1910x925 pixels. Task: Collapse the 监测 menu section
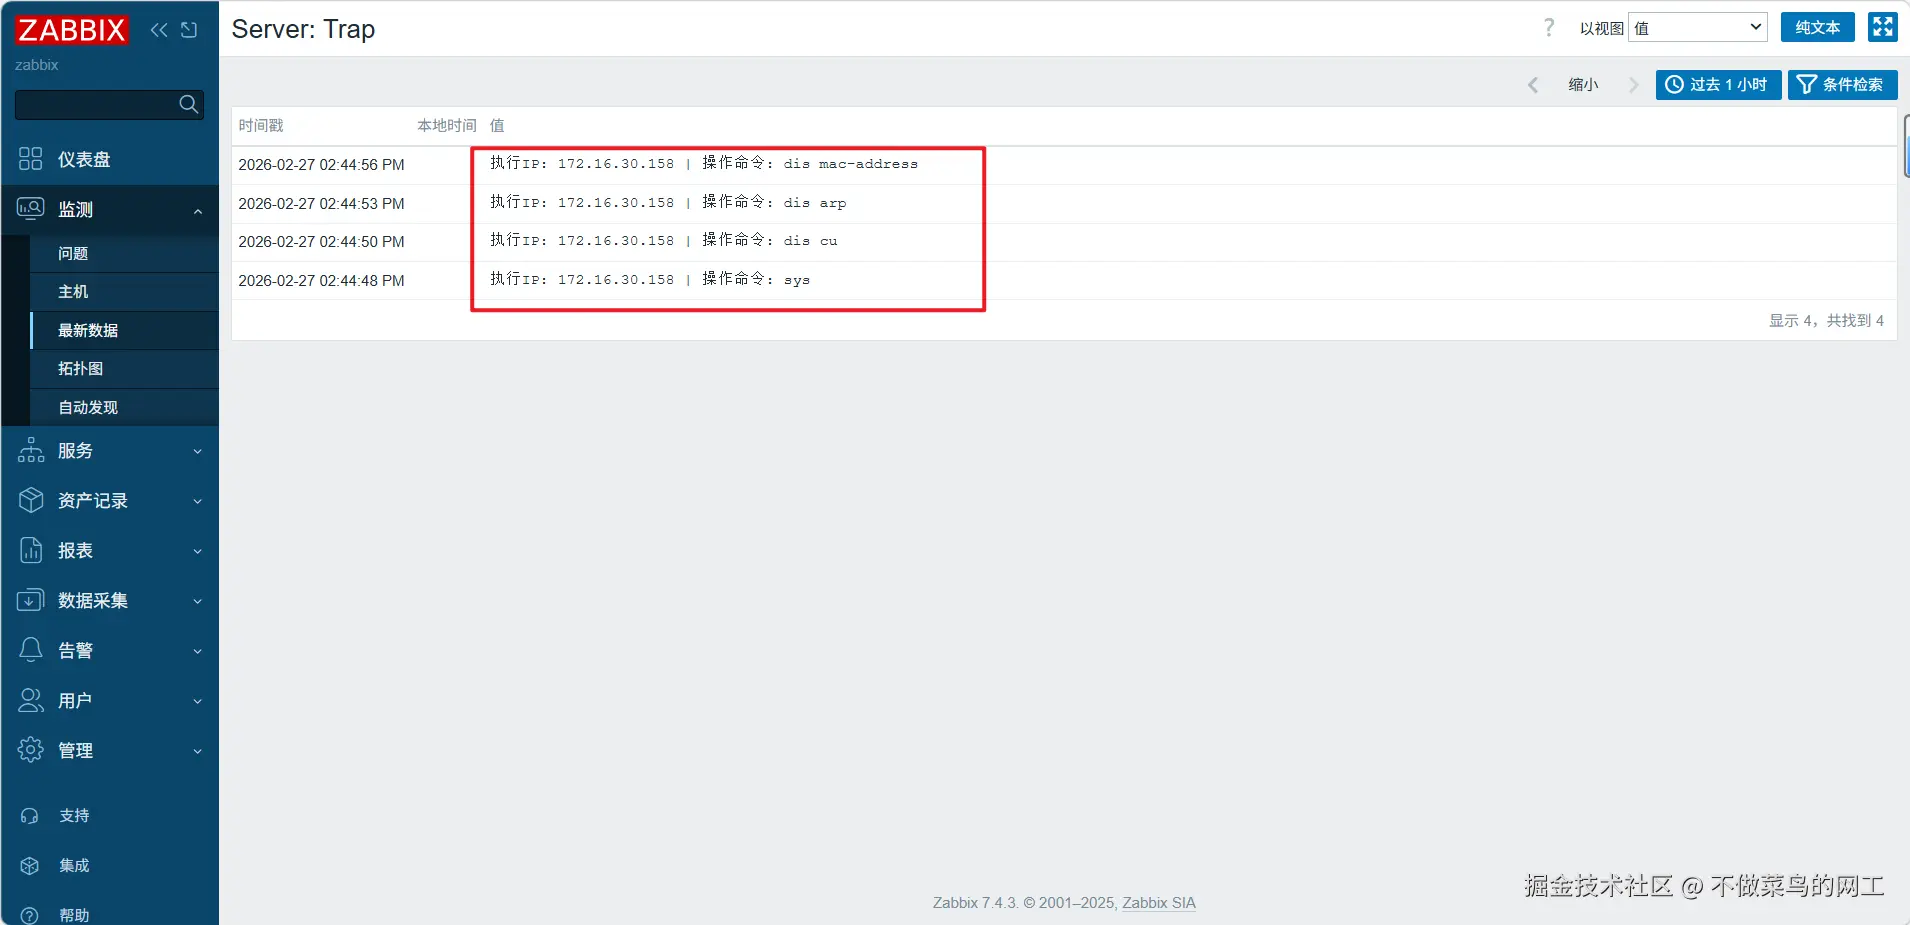pyautogui.click(x=198, y=211)
